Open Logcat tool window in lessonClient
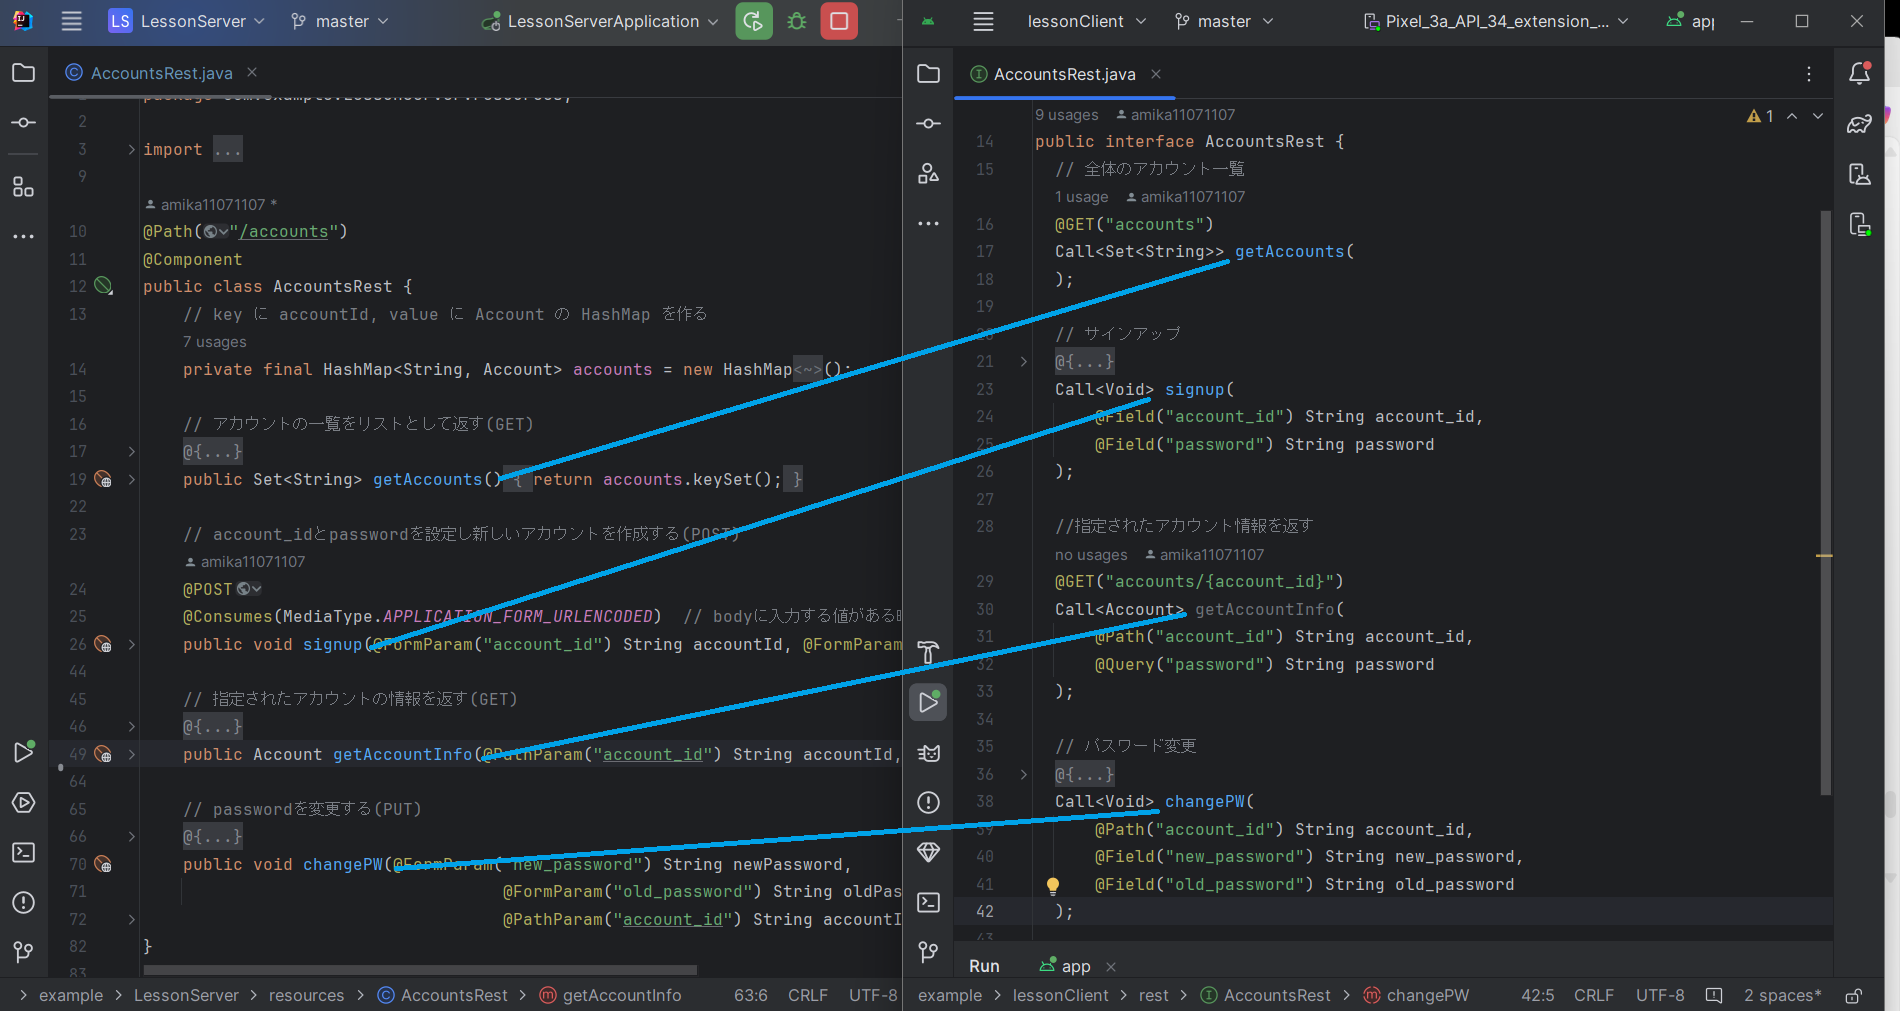The image size is (1900, 1011). click(928, 752)
